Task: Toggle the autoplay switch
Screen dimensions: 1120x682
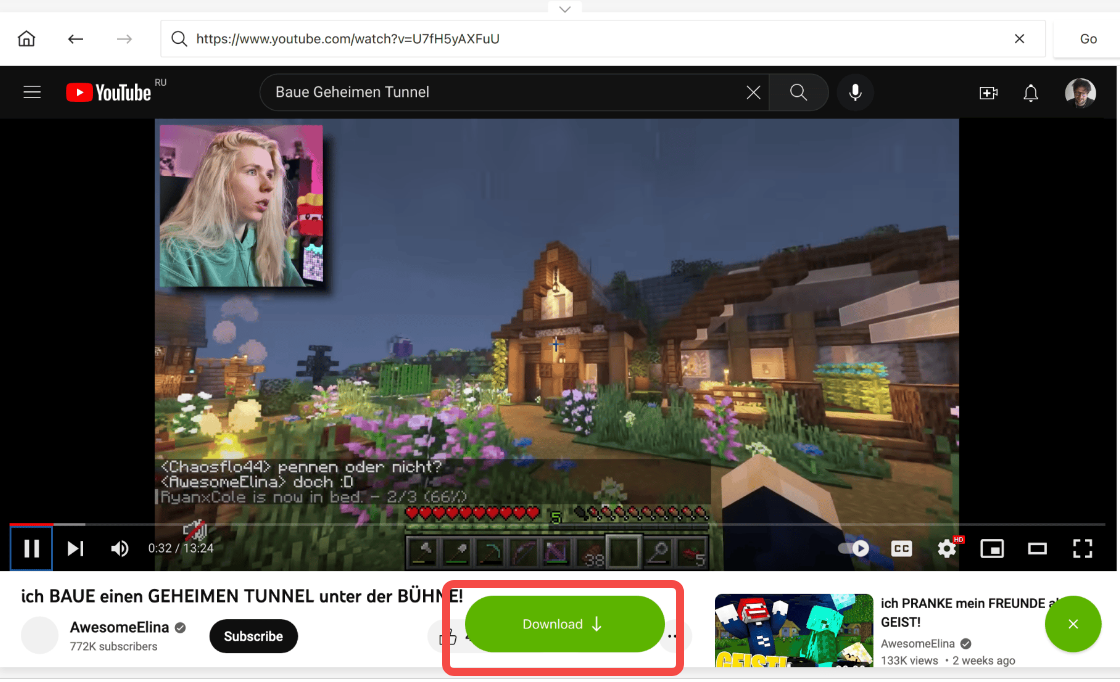Action: [854, 548]
